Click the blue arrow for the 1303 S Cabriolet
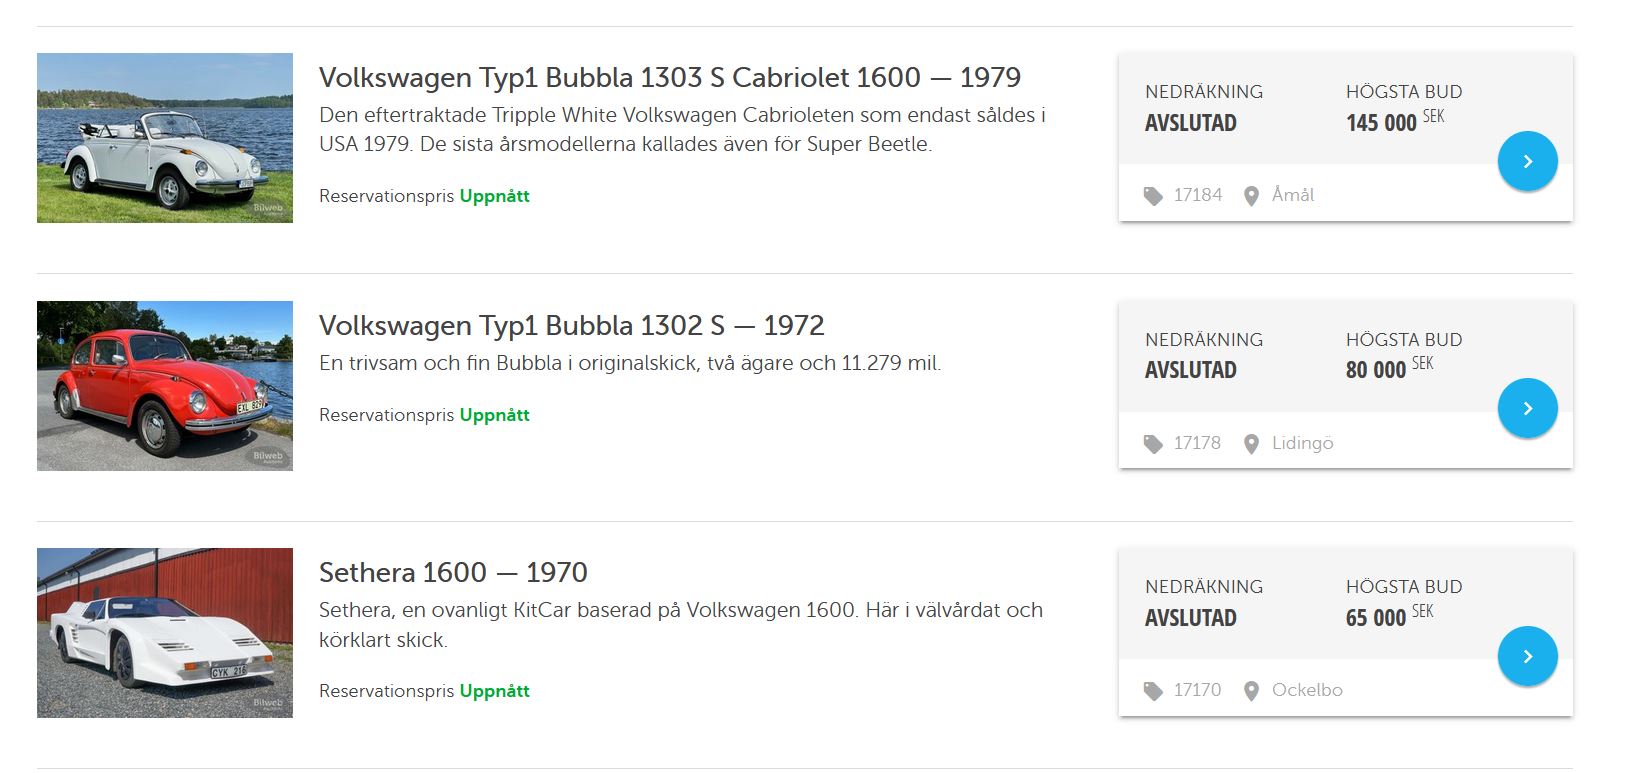The image size is (1645, 773). coord(1527,161)
